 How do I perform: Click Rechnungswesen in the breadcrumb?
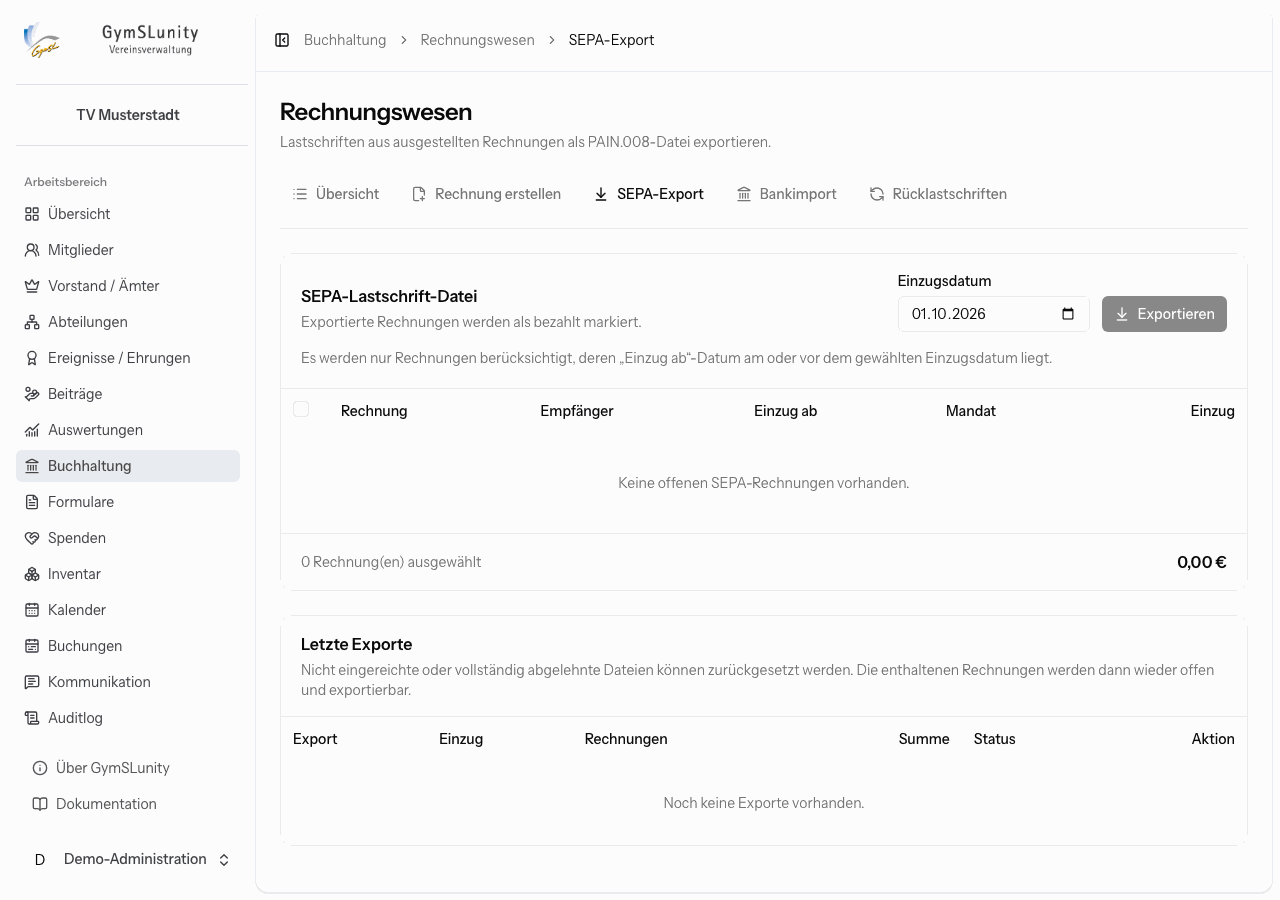477,40
